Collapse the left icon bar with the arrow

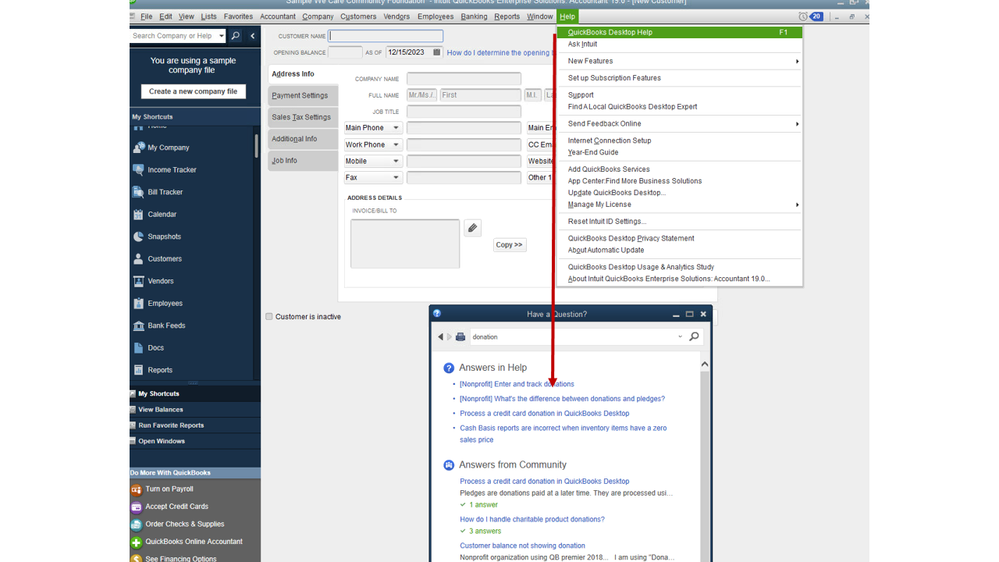(252, 36)
